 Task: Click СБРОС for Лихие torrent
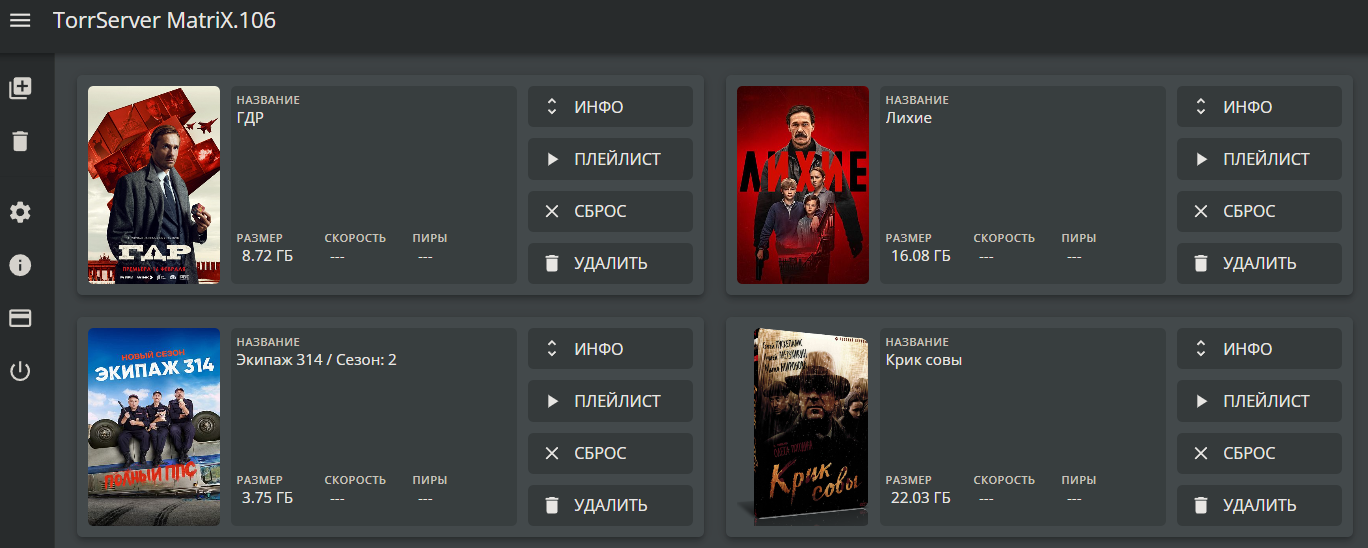pyautogui.click(x=1259, y=211)
